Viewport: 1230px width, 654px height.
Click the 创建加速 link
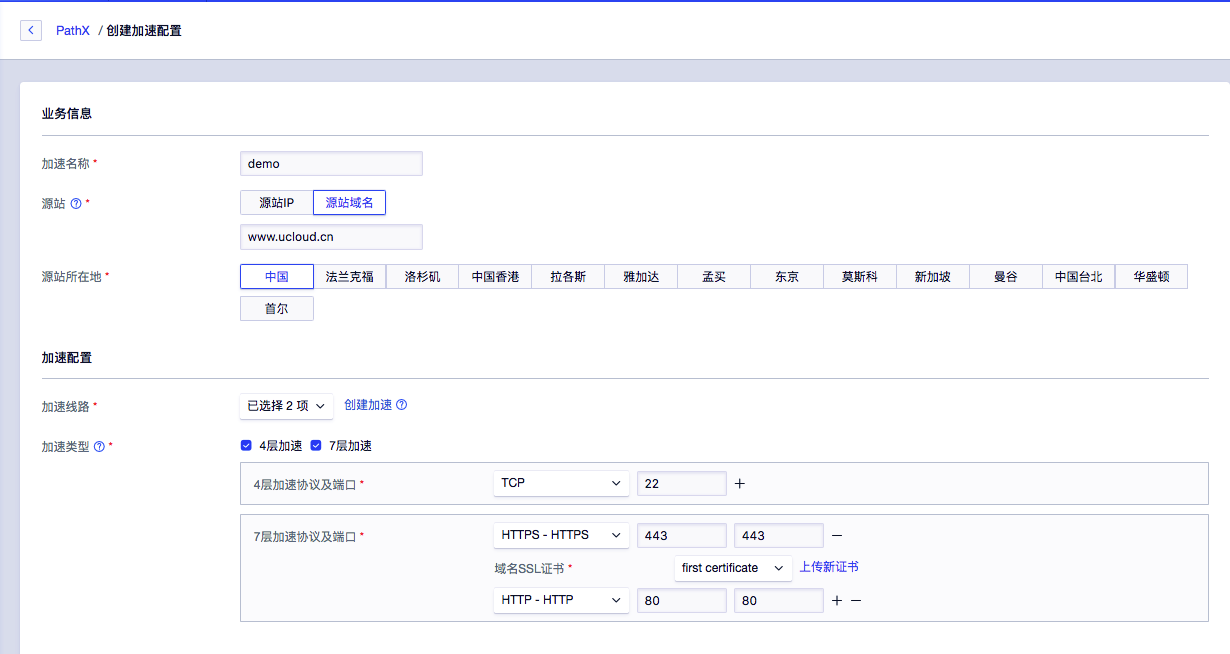(368, 405)
